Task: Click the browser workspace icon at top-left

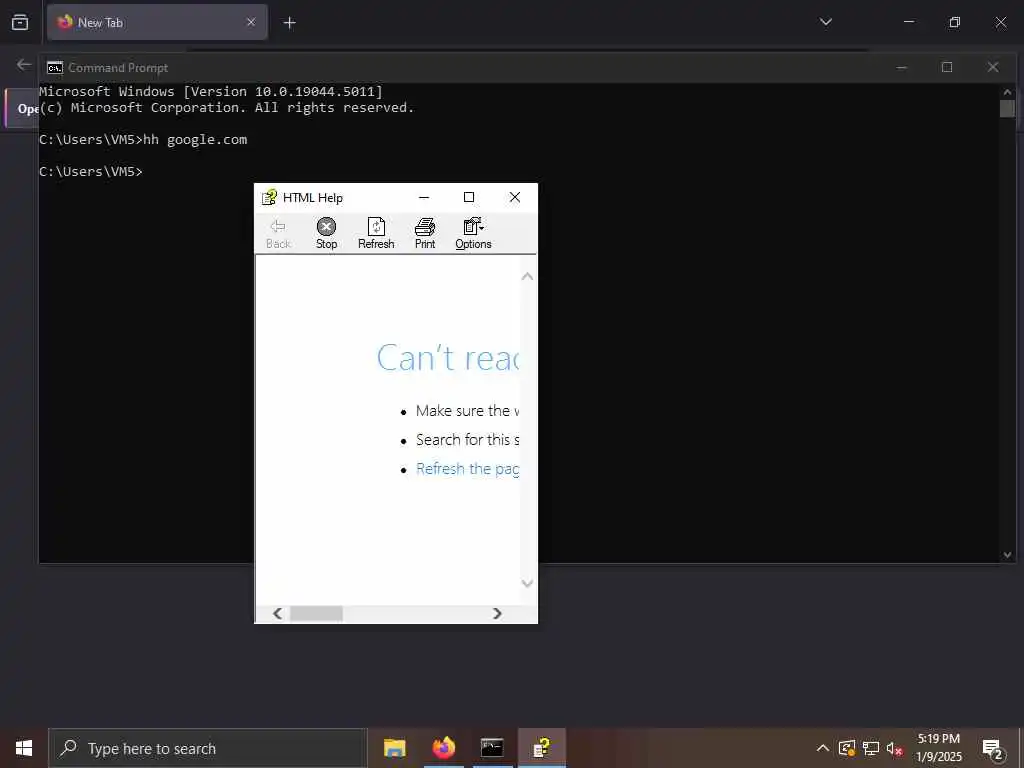Action: coord(20,22)
